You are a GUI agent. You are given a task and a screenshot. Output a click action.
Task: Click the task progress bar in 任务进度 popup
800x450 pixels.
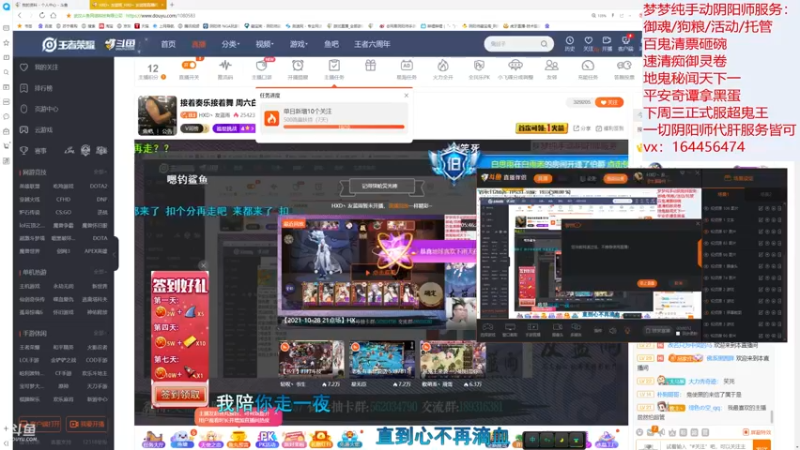click(x=344, y=127)
